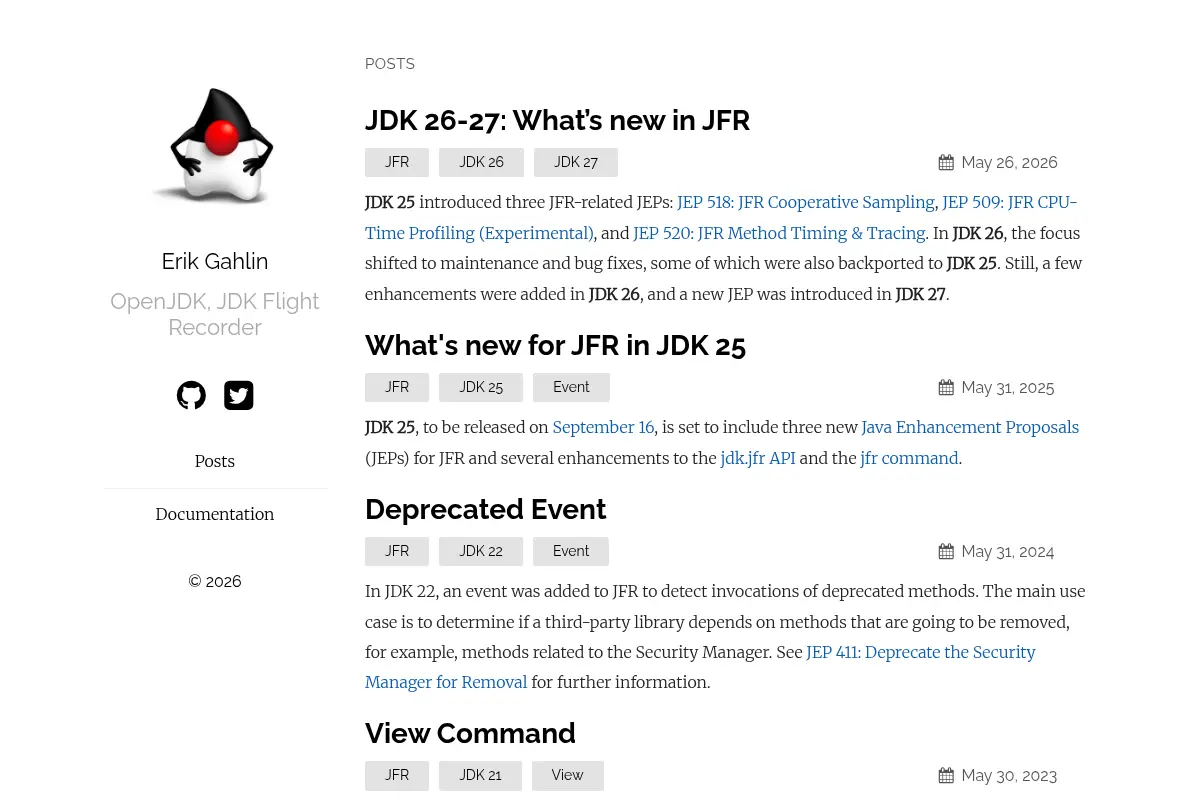Click the 'POSTS' section heading
Screen dimensions: 1200x800
click(390, 64)
